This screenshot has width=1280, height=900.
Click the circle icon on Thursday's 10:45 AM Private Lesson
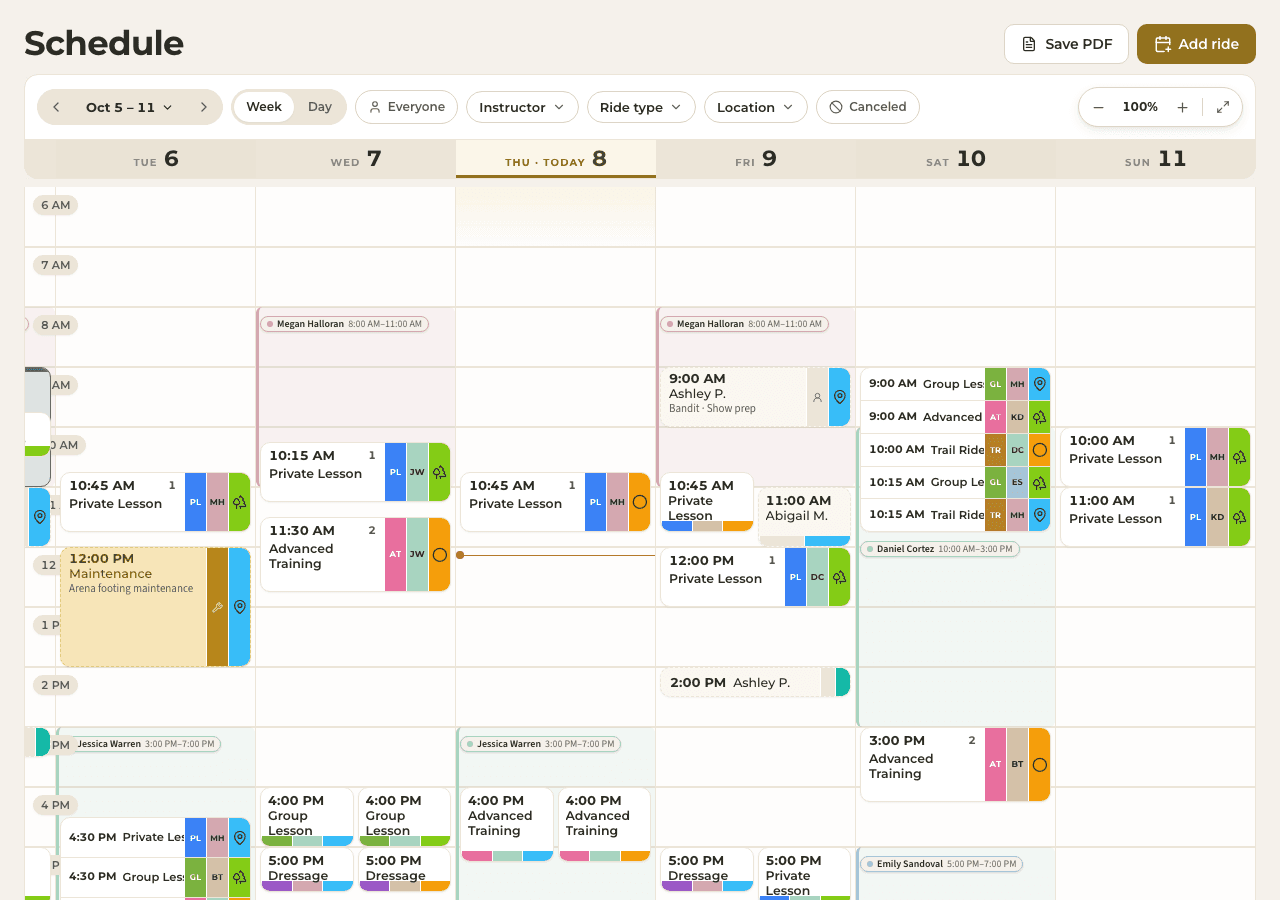[640, 502]
